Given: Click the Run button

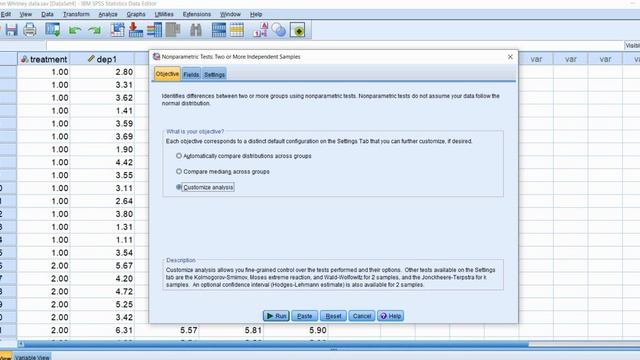Looking at the screenshot, I should 276,316.
